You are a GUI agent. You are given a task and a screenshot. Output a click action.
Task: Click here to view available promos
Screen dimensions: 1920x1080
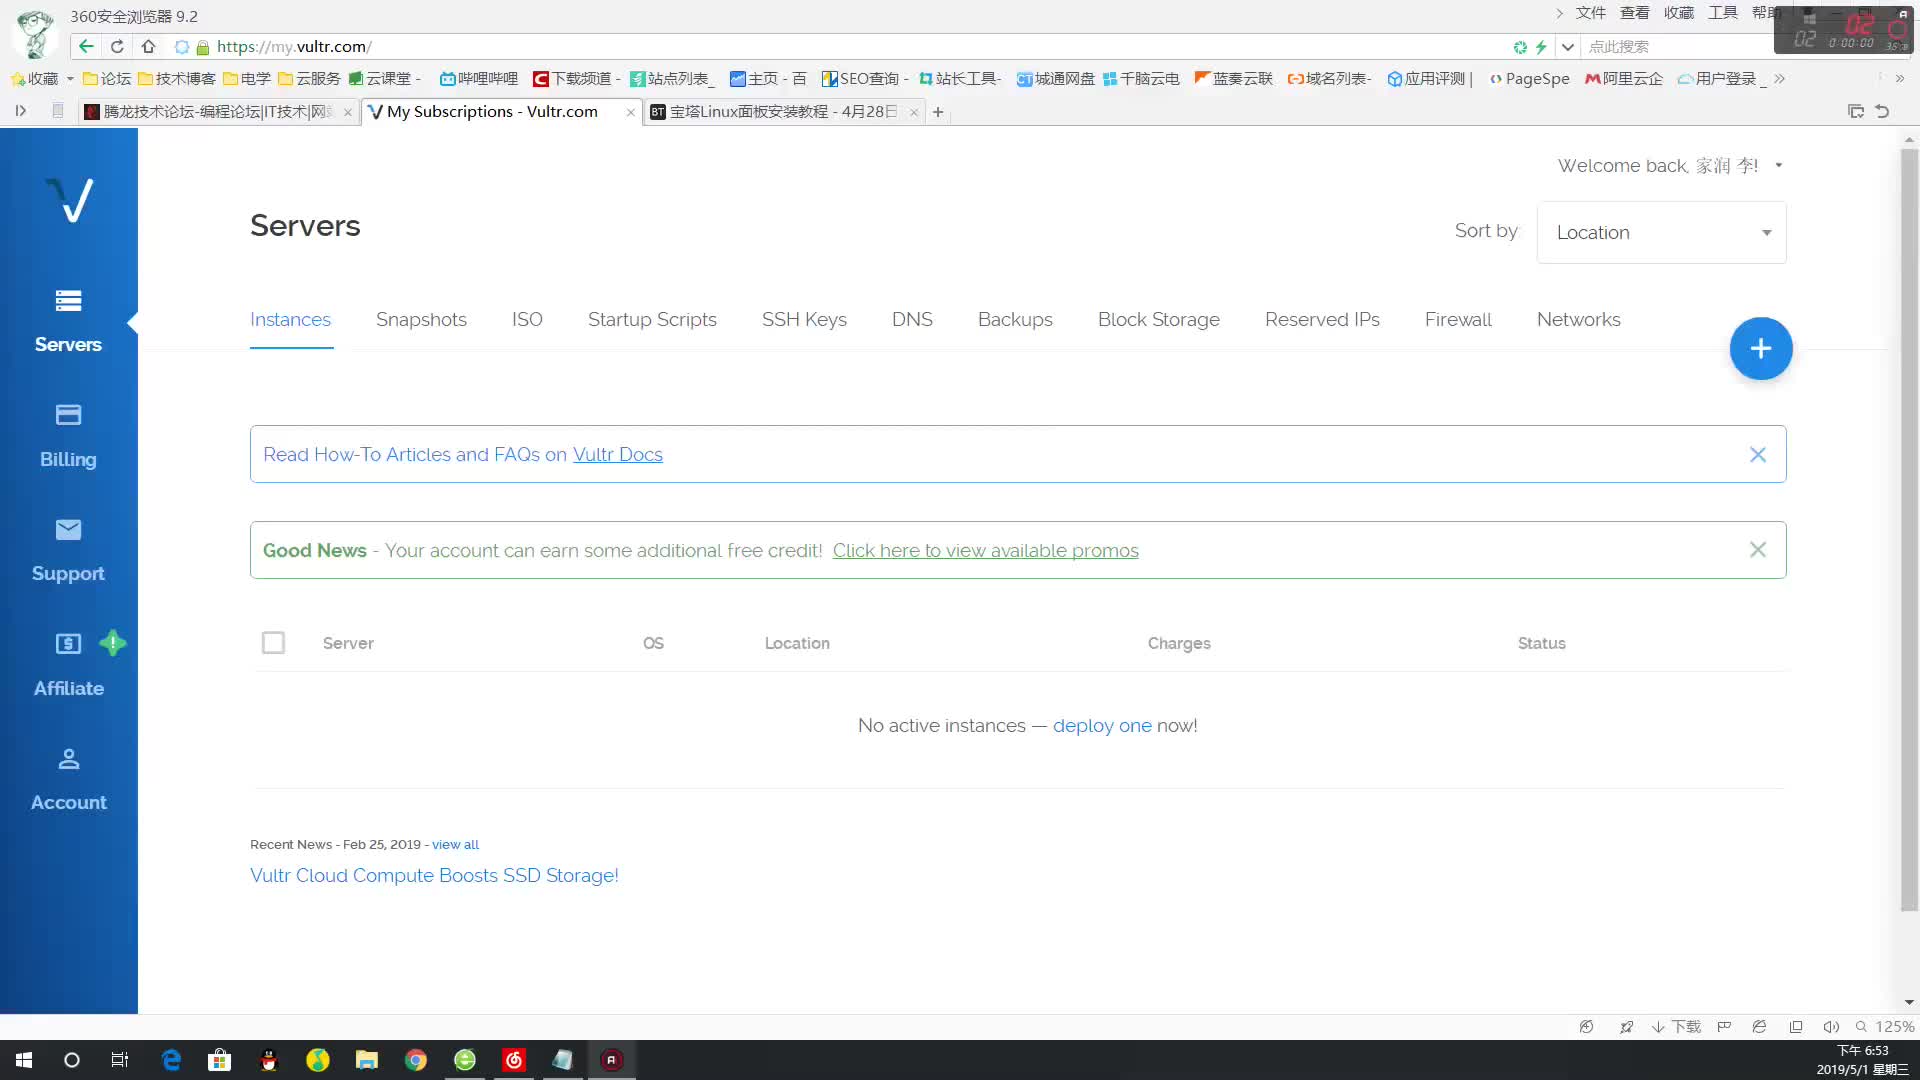[985, 551]
